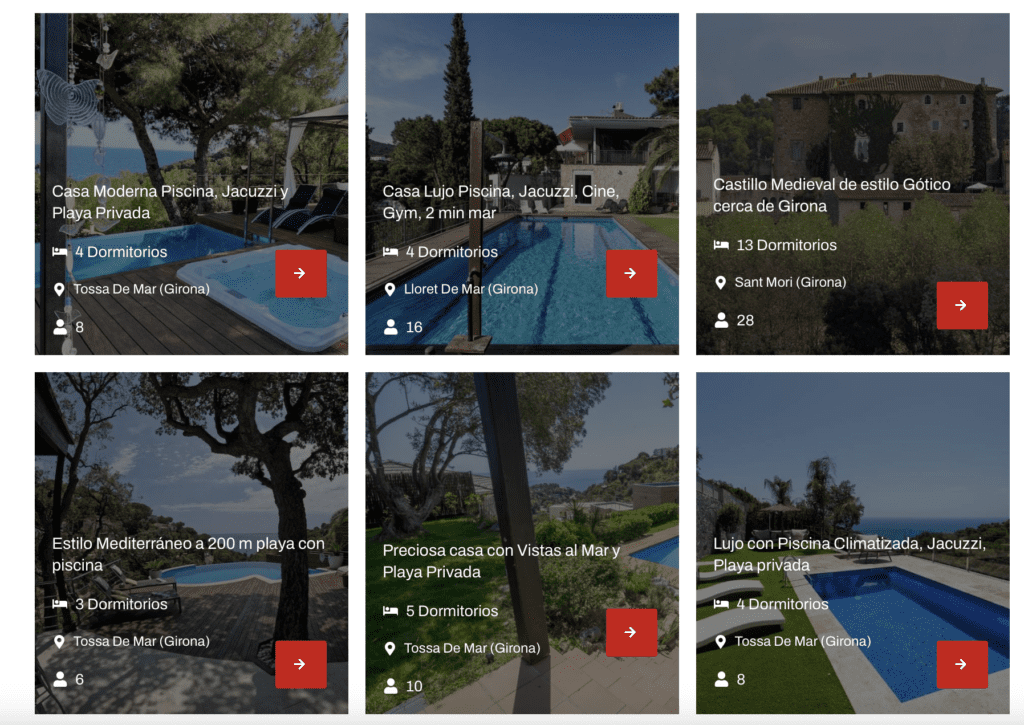Viewport: 1024px width, 725px height.
Task: Select 'Preciosa casa con Vistas al Mar' title
Action: tap(501, 562)
